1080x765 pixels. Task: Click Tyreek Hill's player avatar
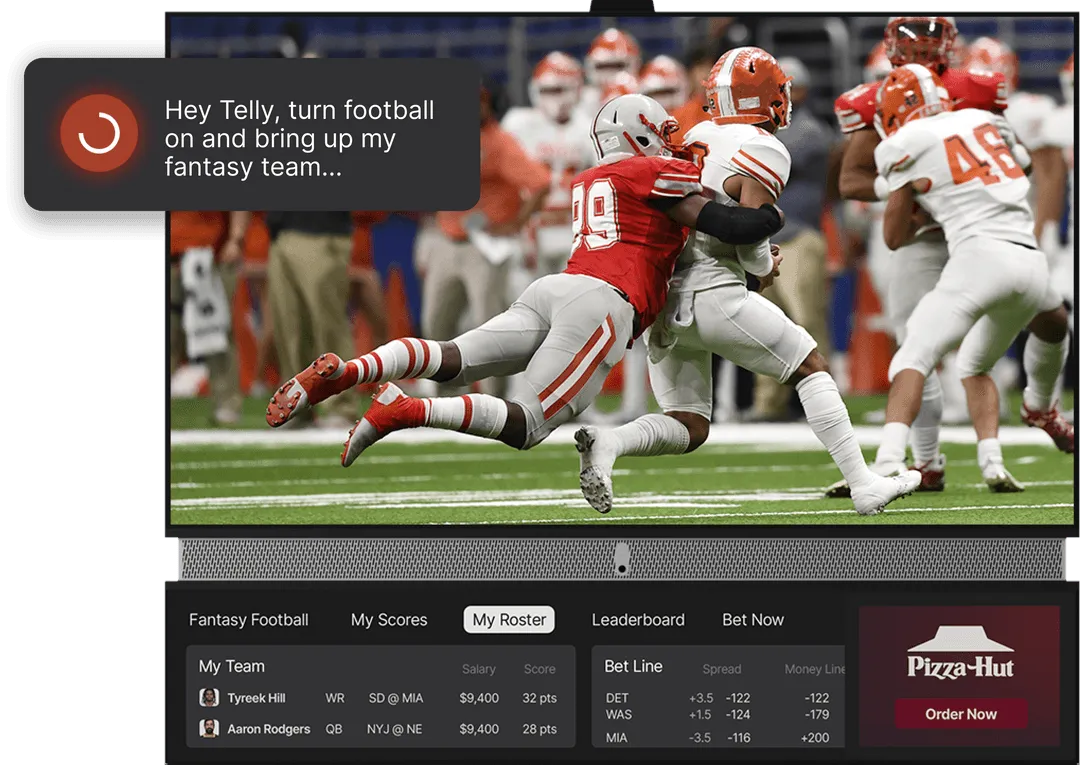tap(209, 698)
